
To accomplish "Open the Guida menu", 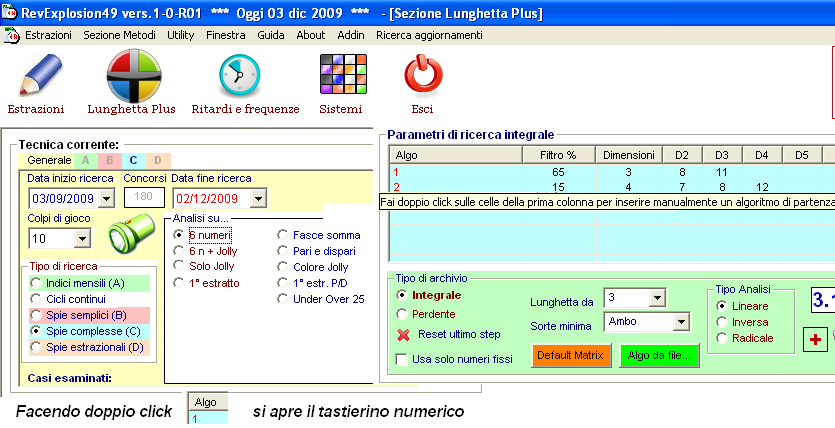I will [x=271, y=35].
